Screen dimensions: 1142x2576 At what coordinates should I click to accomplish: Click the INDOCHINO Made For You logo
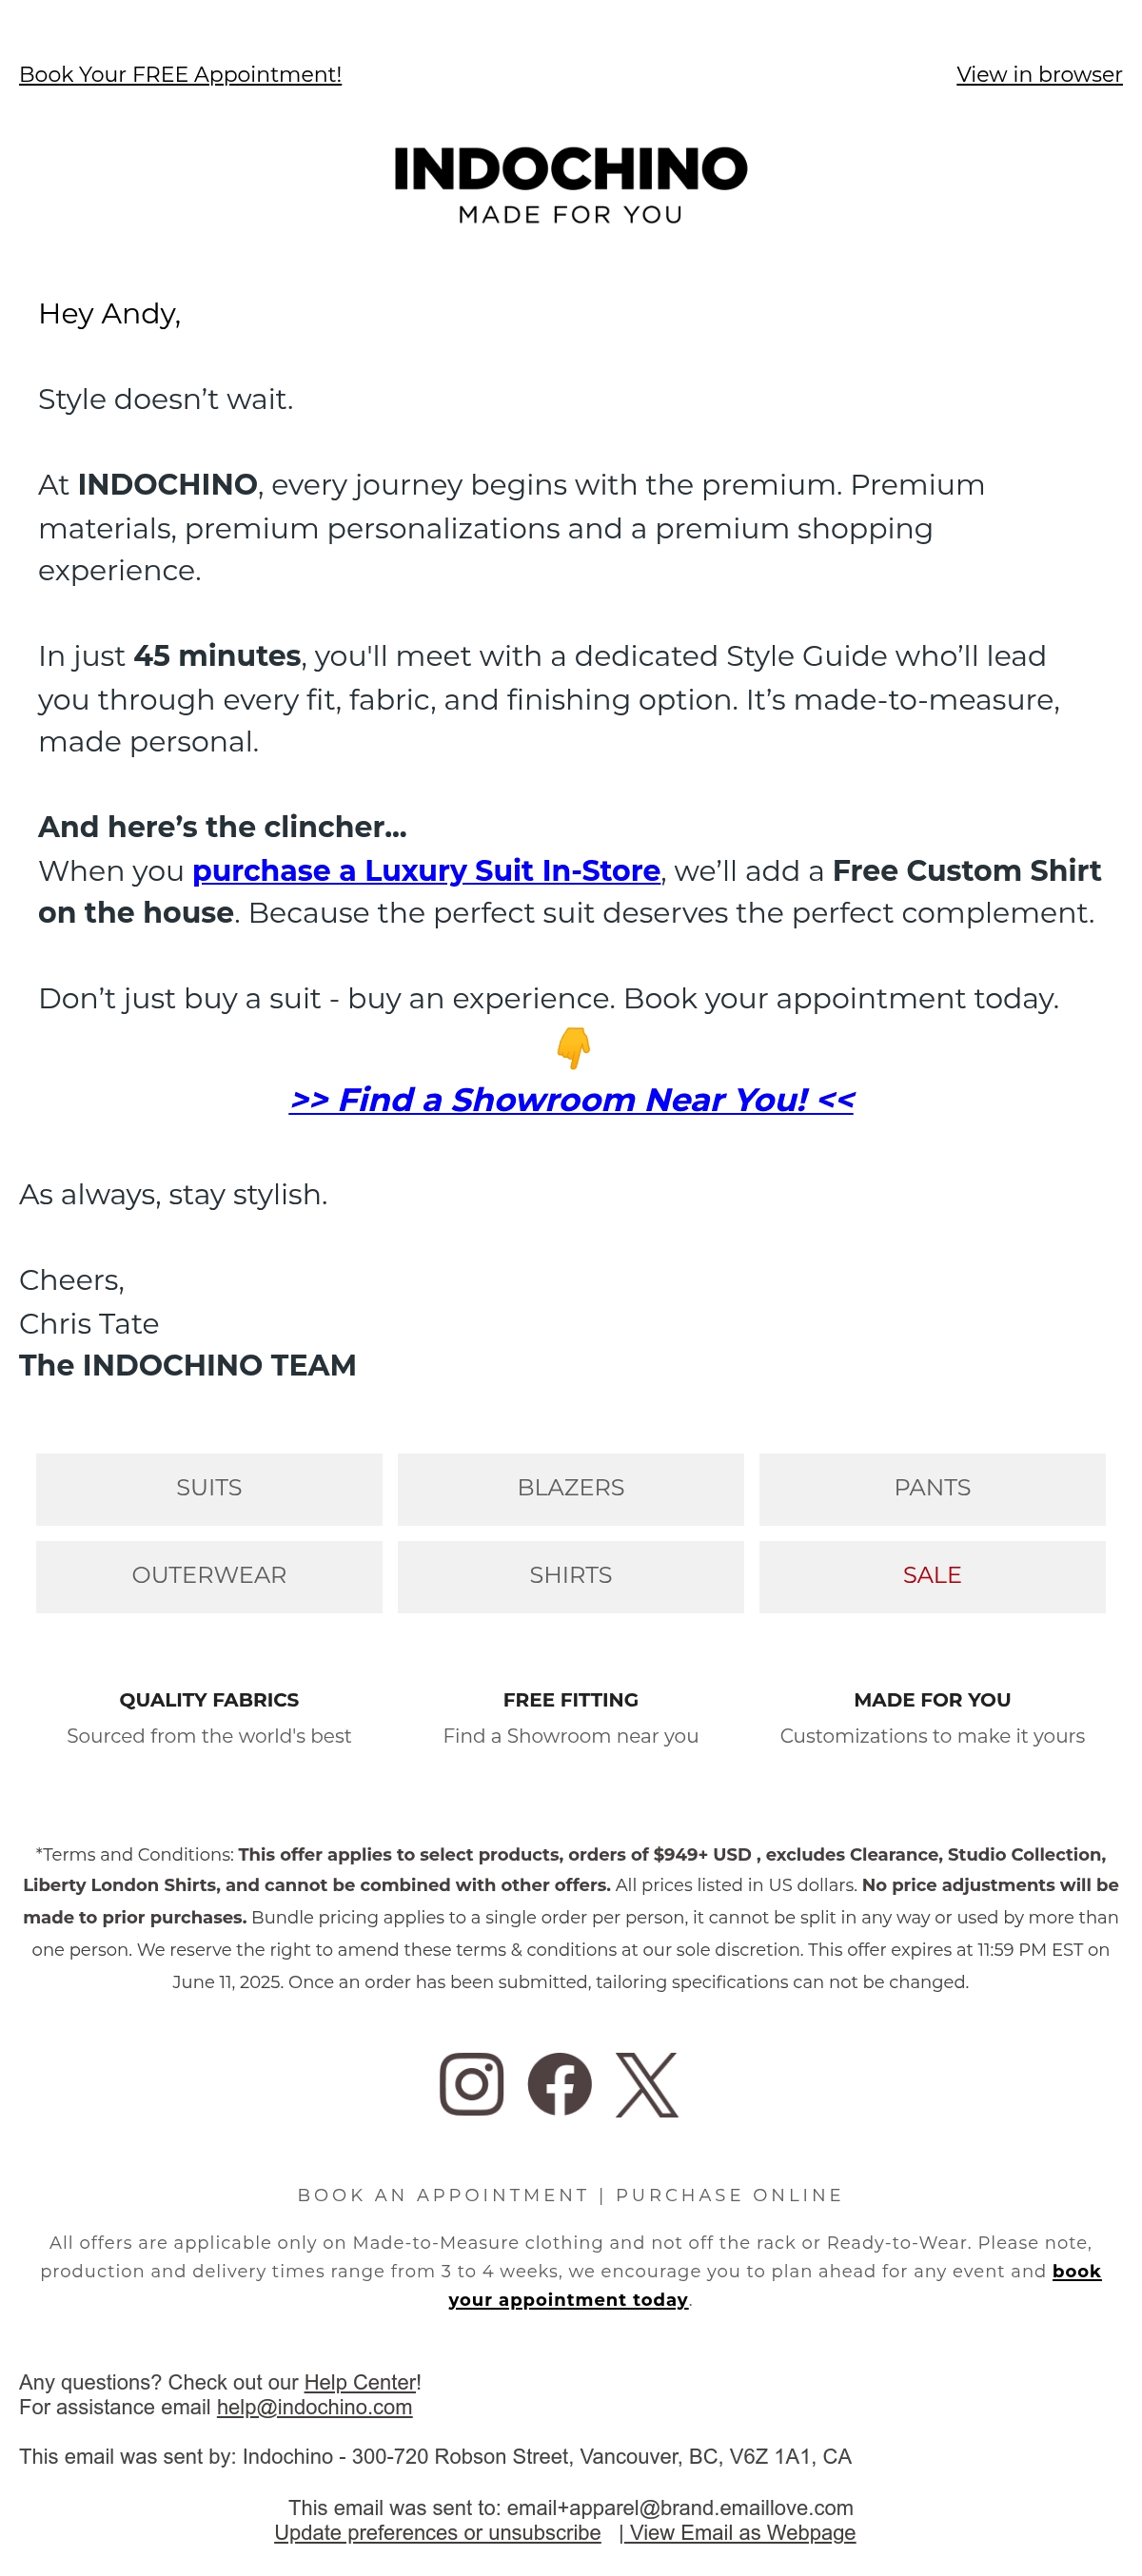click(571, 185)
